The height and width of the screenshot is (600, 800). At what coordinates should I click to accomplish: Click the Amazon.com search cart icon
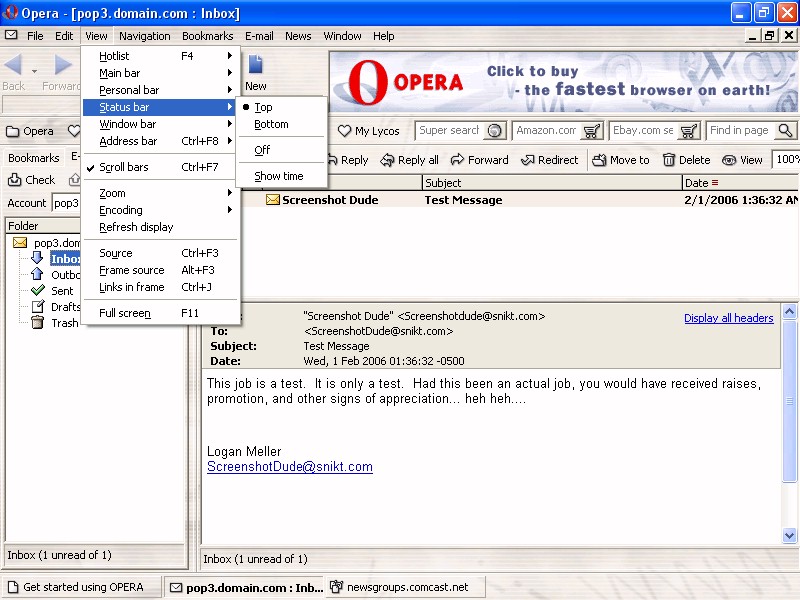[592, 131]
